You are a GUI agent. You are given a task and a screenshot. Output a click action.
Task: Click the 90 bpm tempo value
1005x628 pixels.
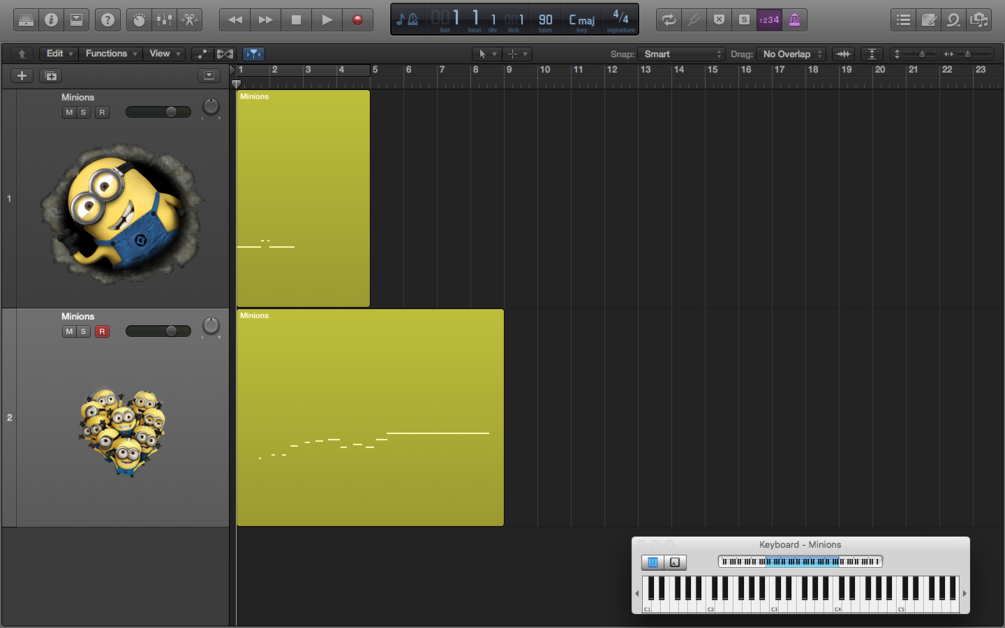pos(545,20)
